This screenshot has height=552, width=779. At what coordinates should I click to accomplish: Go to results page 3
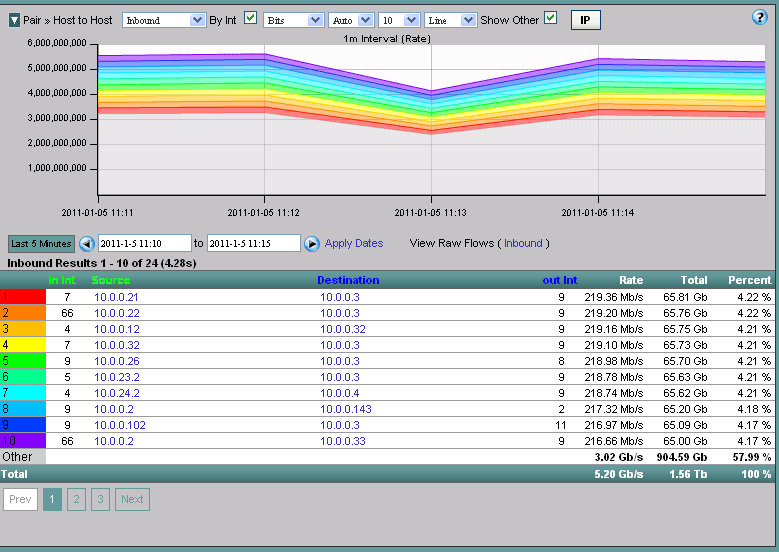(100, 499)
